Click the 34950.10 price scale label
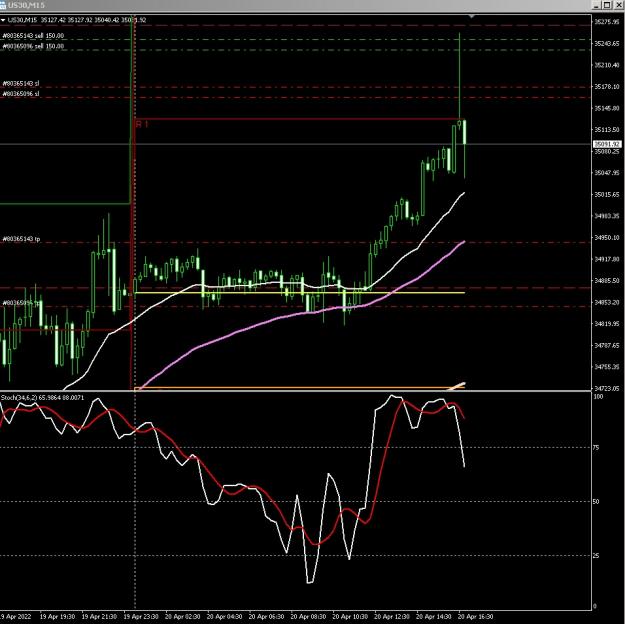 tap(607, 238)
